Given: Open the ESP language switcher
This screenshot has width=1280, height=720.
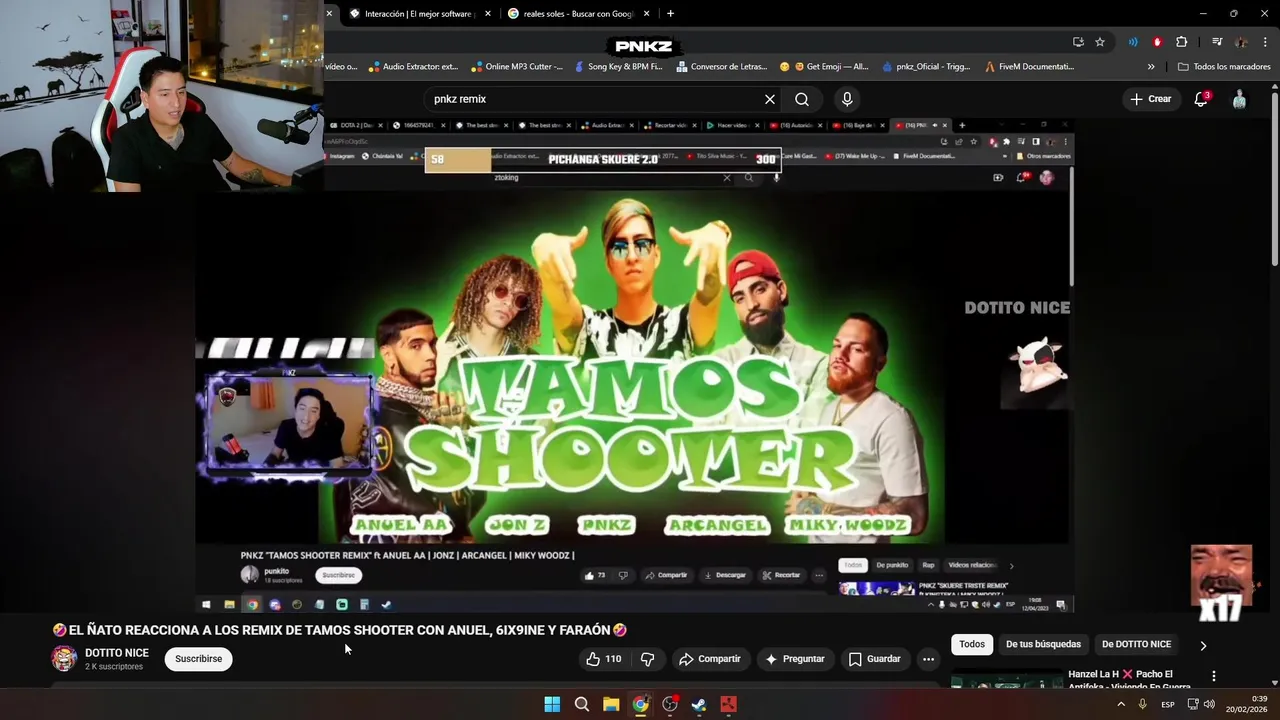Looking at the screenshot, I should pyautogui.click(x=1168, y=704).
